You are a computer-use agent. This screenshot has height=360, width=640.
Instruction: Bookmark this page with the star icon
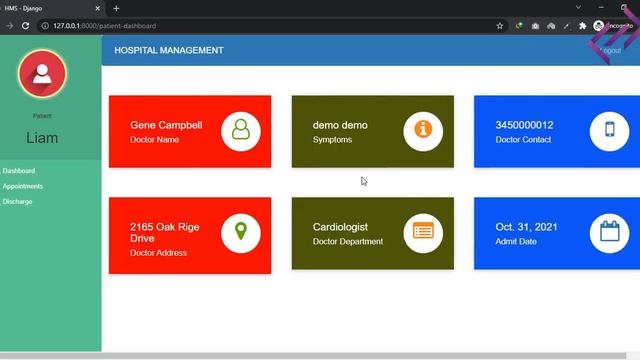500,26
